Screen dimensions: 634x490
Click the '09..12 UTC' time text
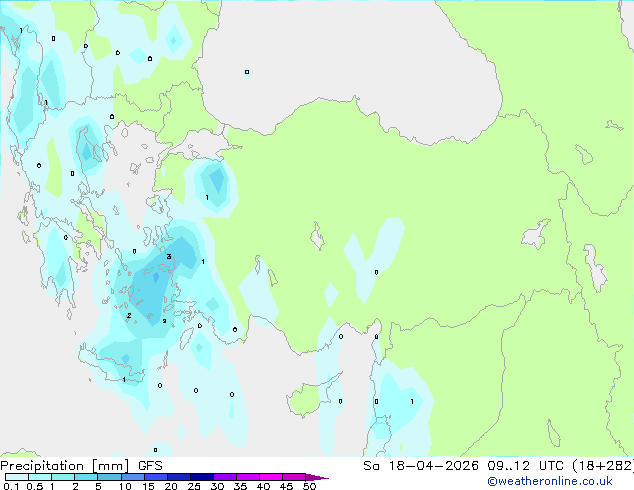point(526,466)
